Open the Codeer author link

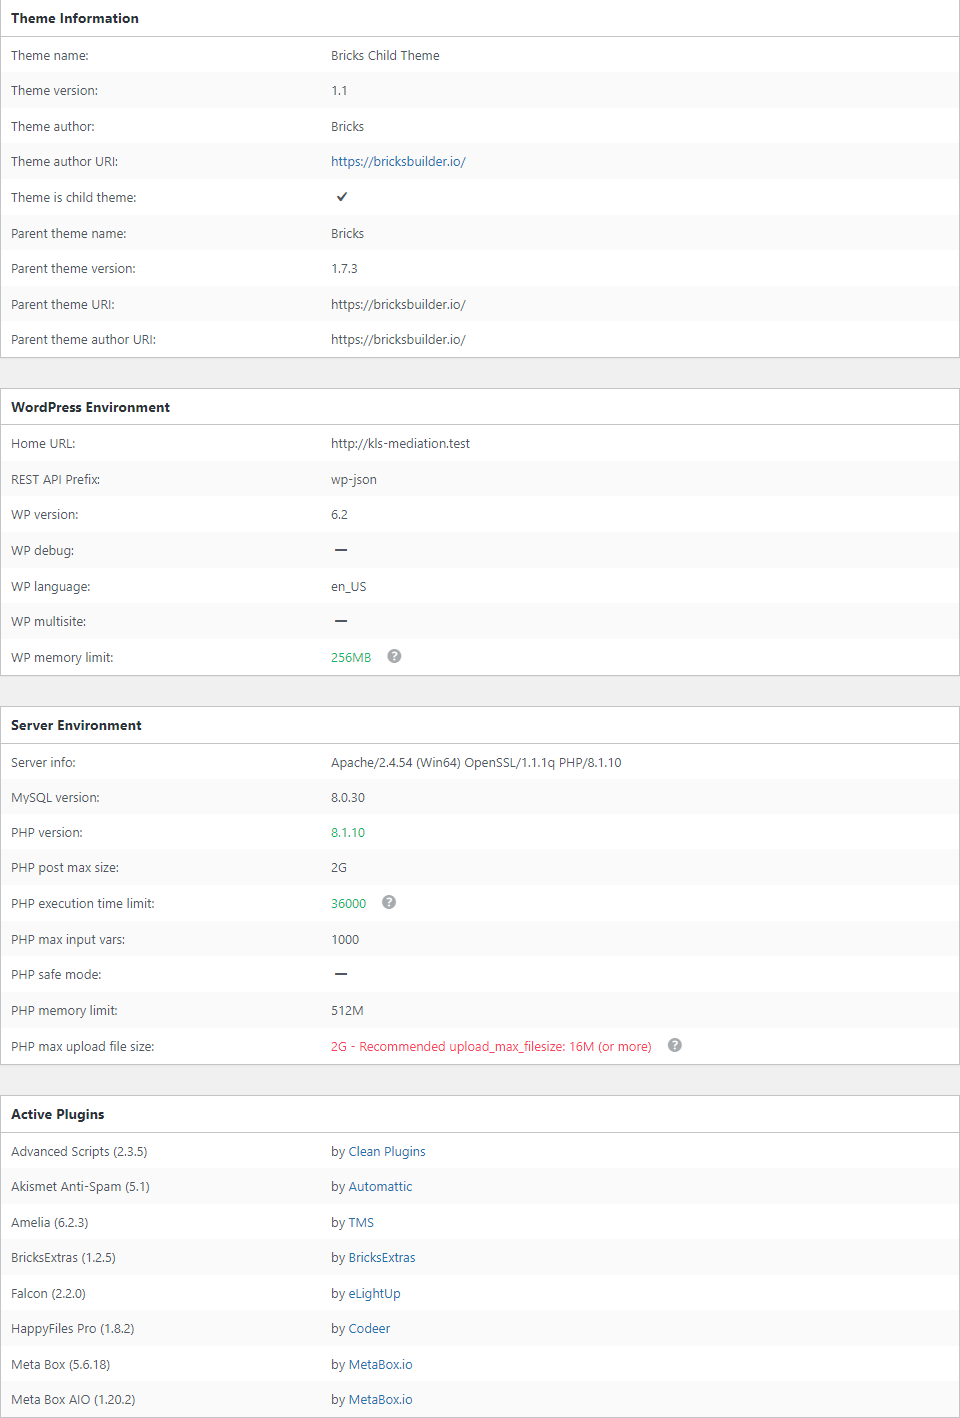369,1329
